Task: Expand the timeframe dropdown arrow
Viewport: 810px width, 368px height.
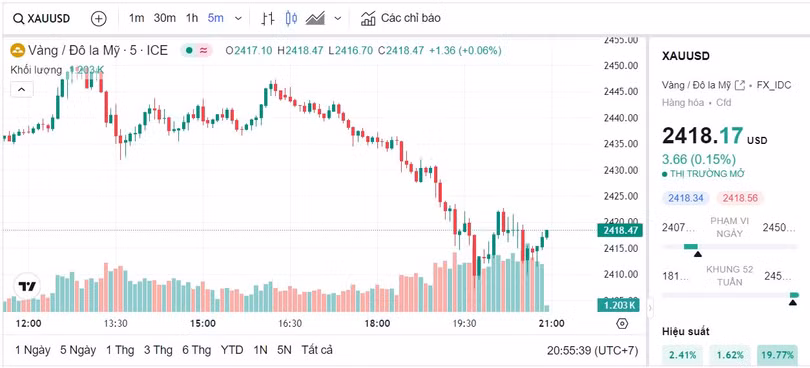Action: tap(238, 19)
